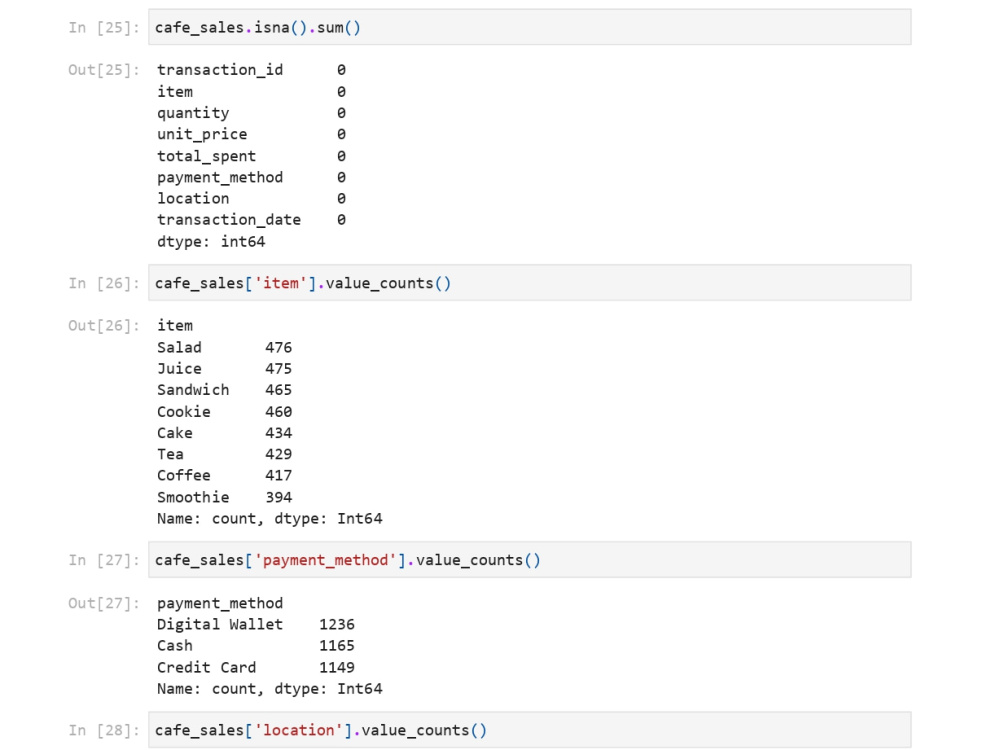The image size is (1000, 750).
Task: Click the Coffee 417 row
Action: click(224, 475)
